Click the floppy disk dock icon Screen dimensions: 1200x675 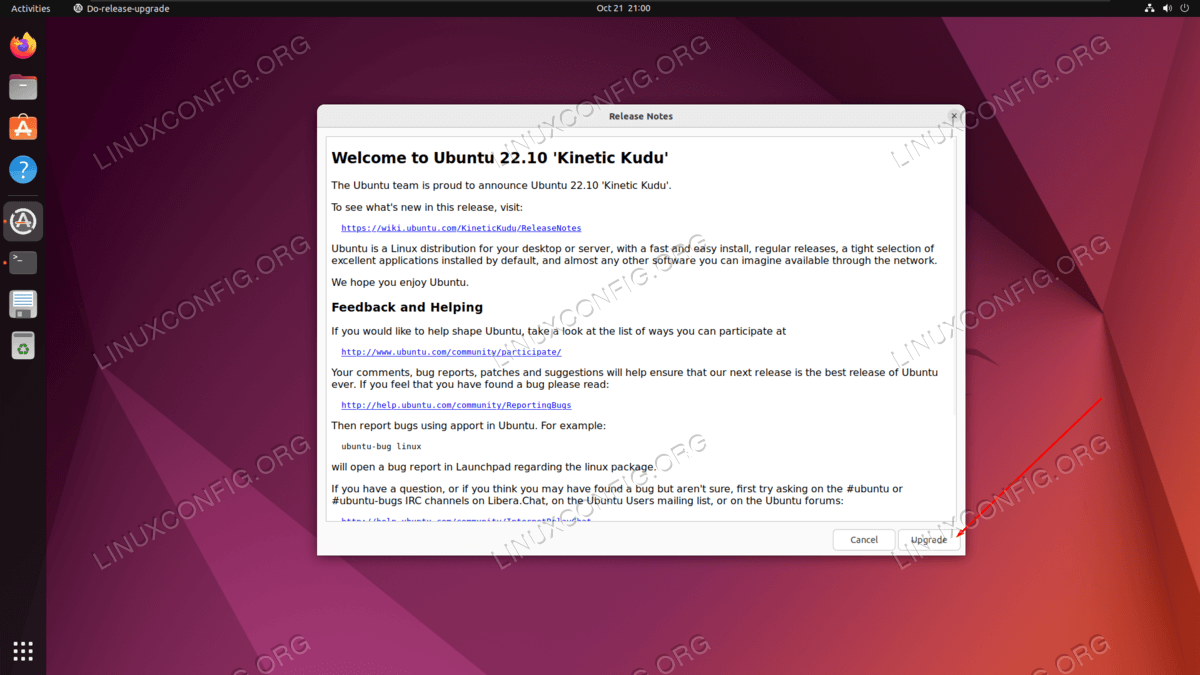pyautogui.click(x=23, y=304)
